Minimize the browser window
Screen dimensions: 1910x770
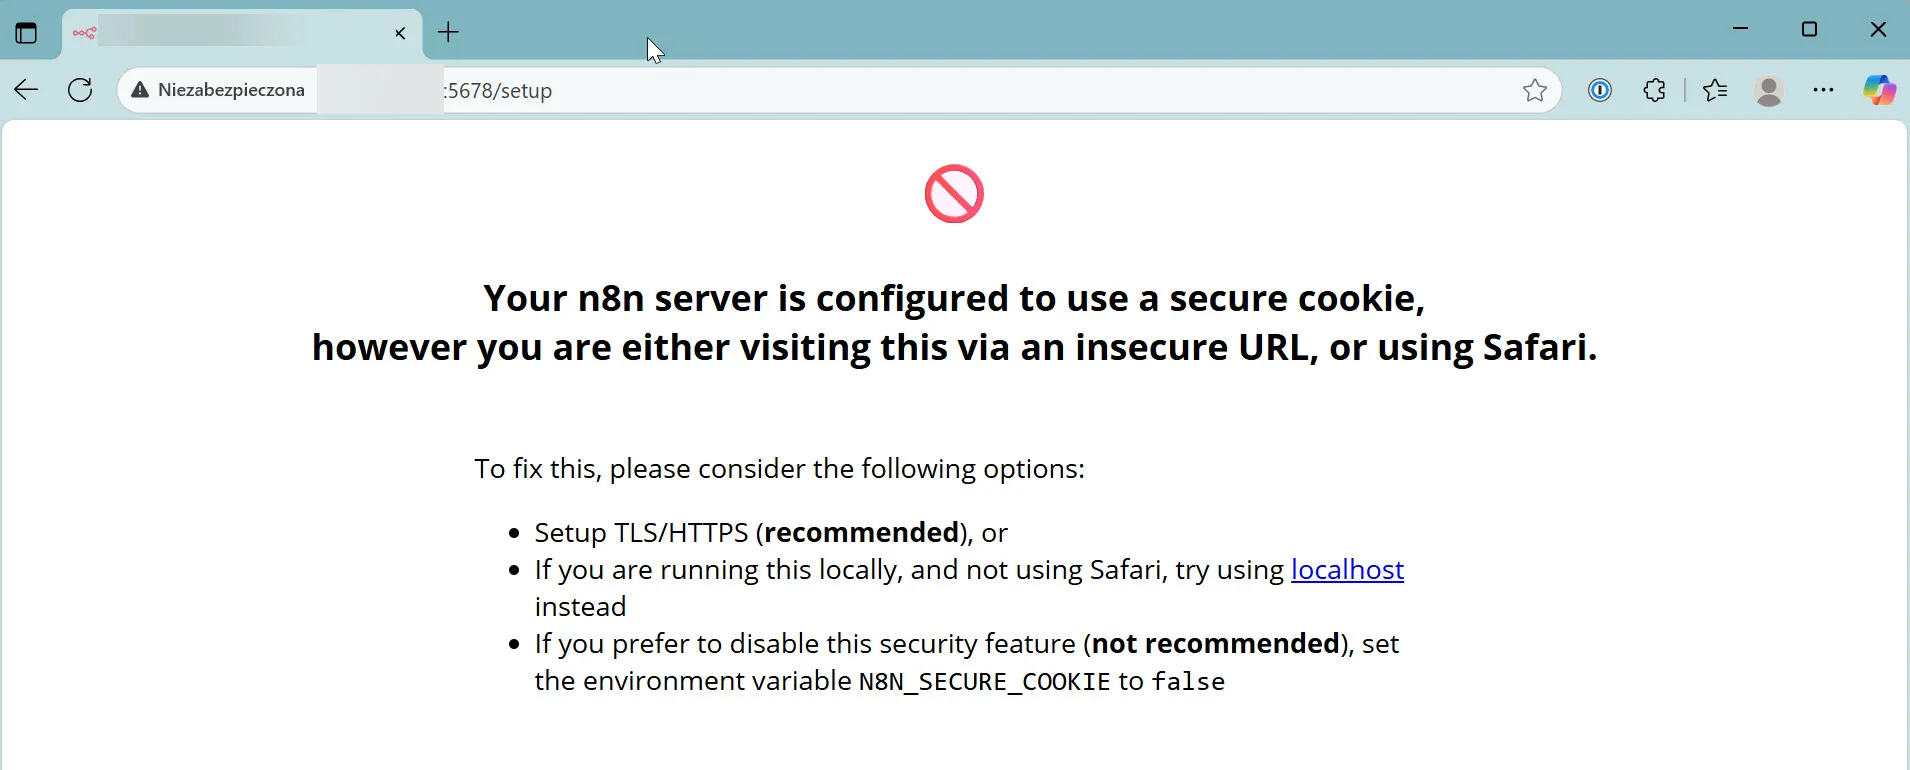(1740, 29)
